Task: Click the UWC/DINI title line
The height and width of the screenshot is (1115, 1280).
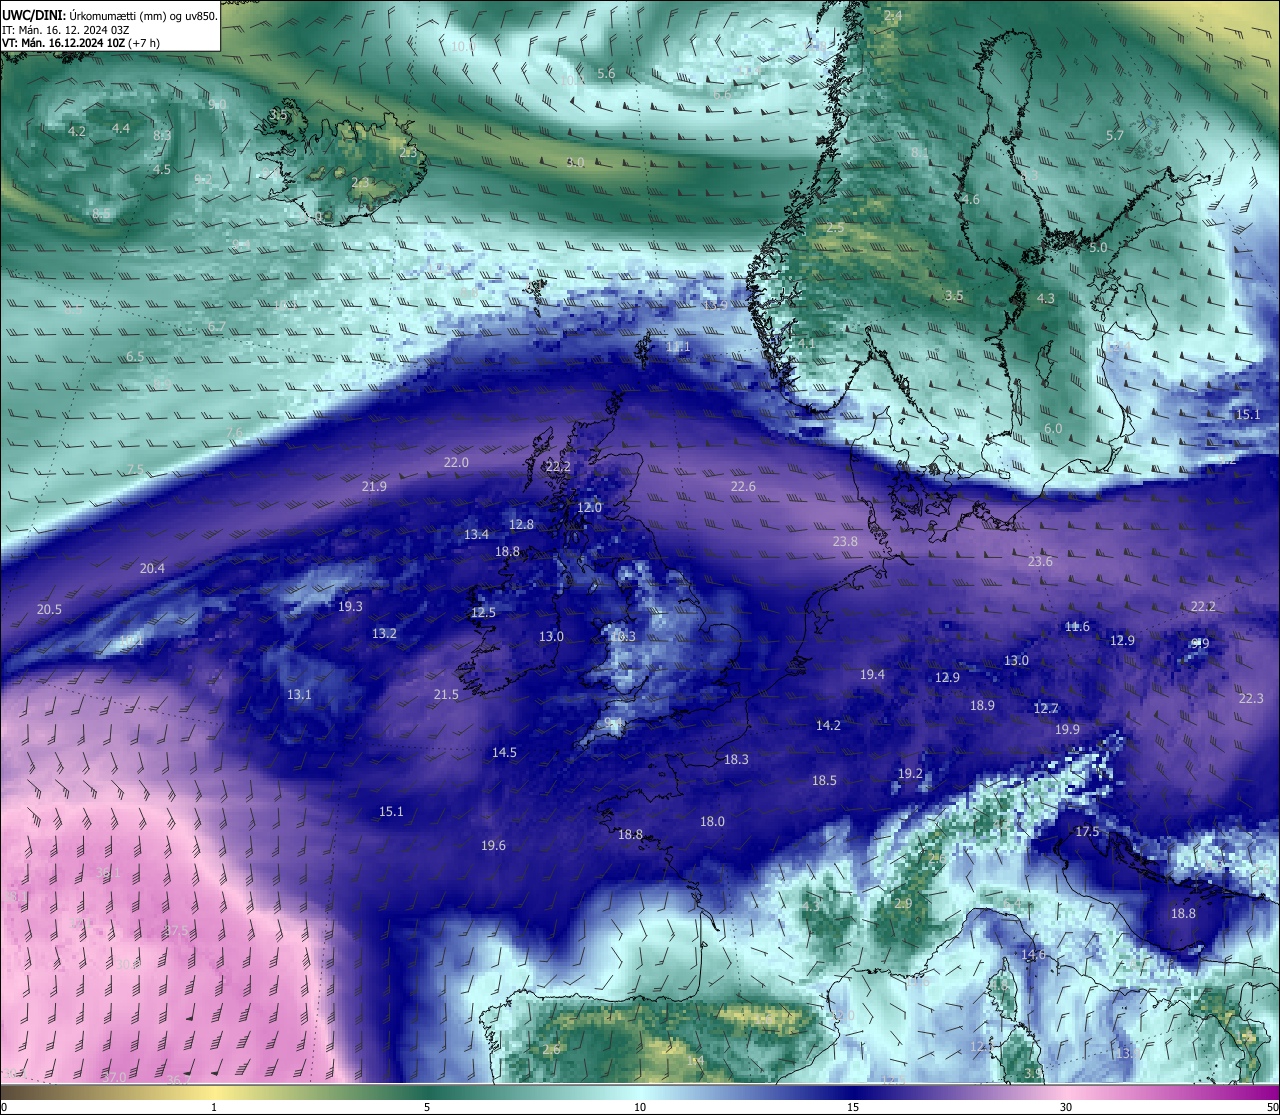Action: pos(109,15)
